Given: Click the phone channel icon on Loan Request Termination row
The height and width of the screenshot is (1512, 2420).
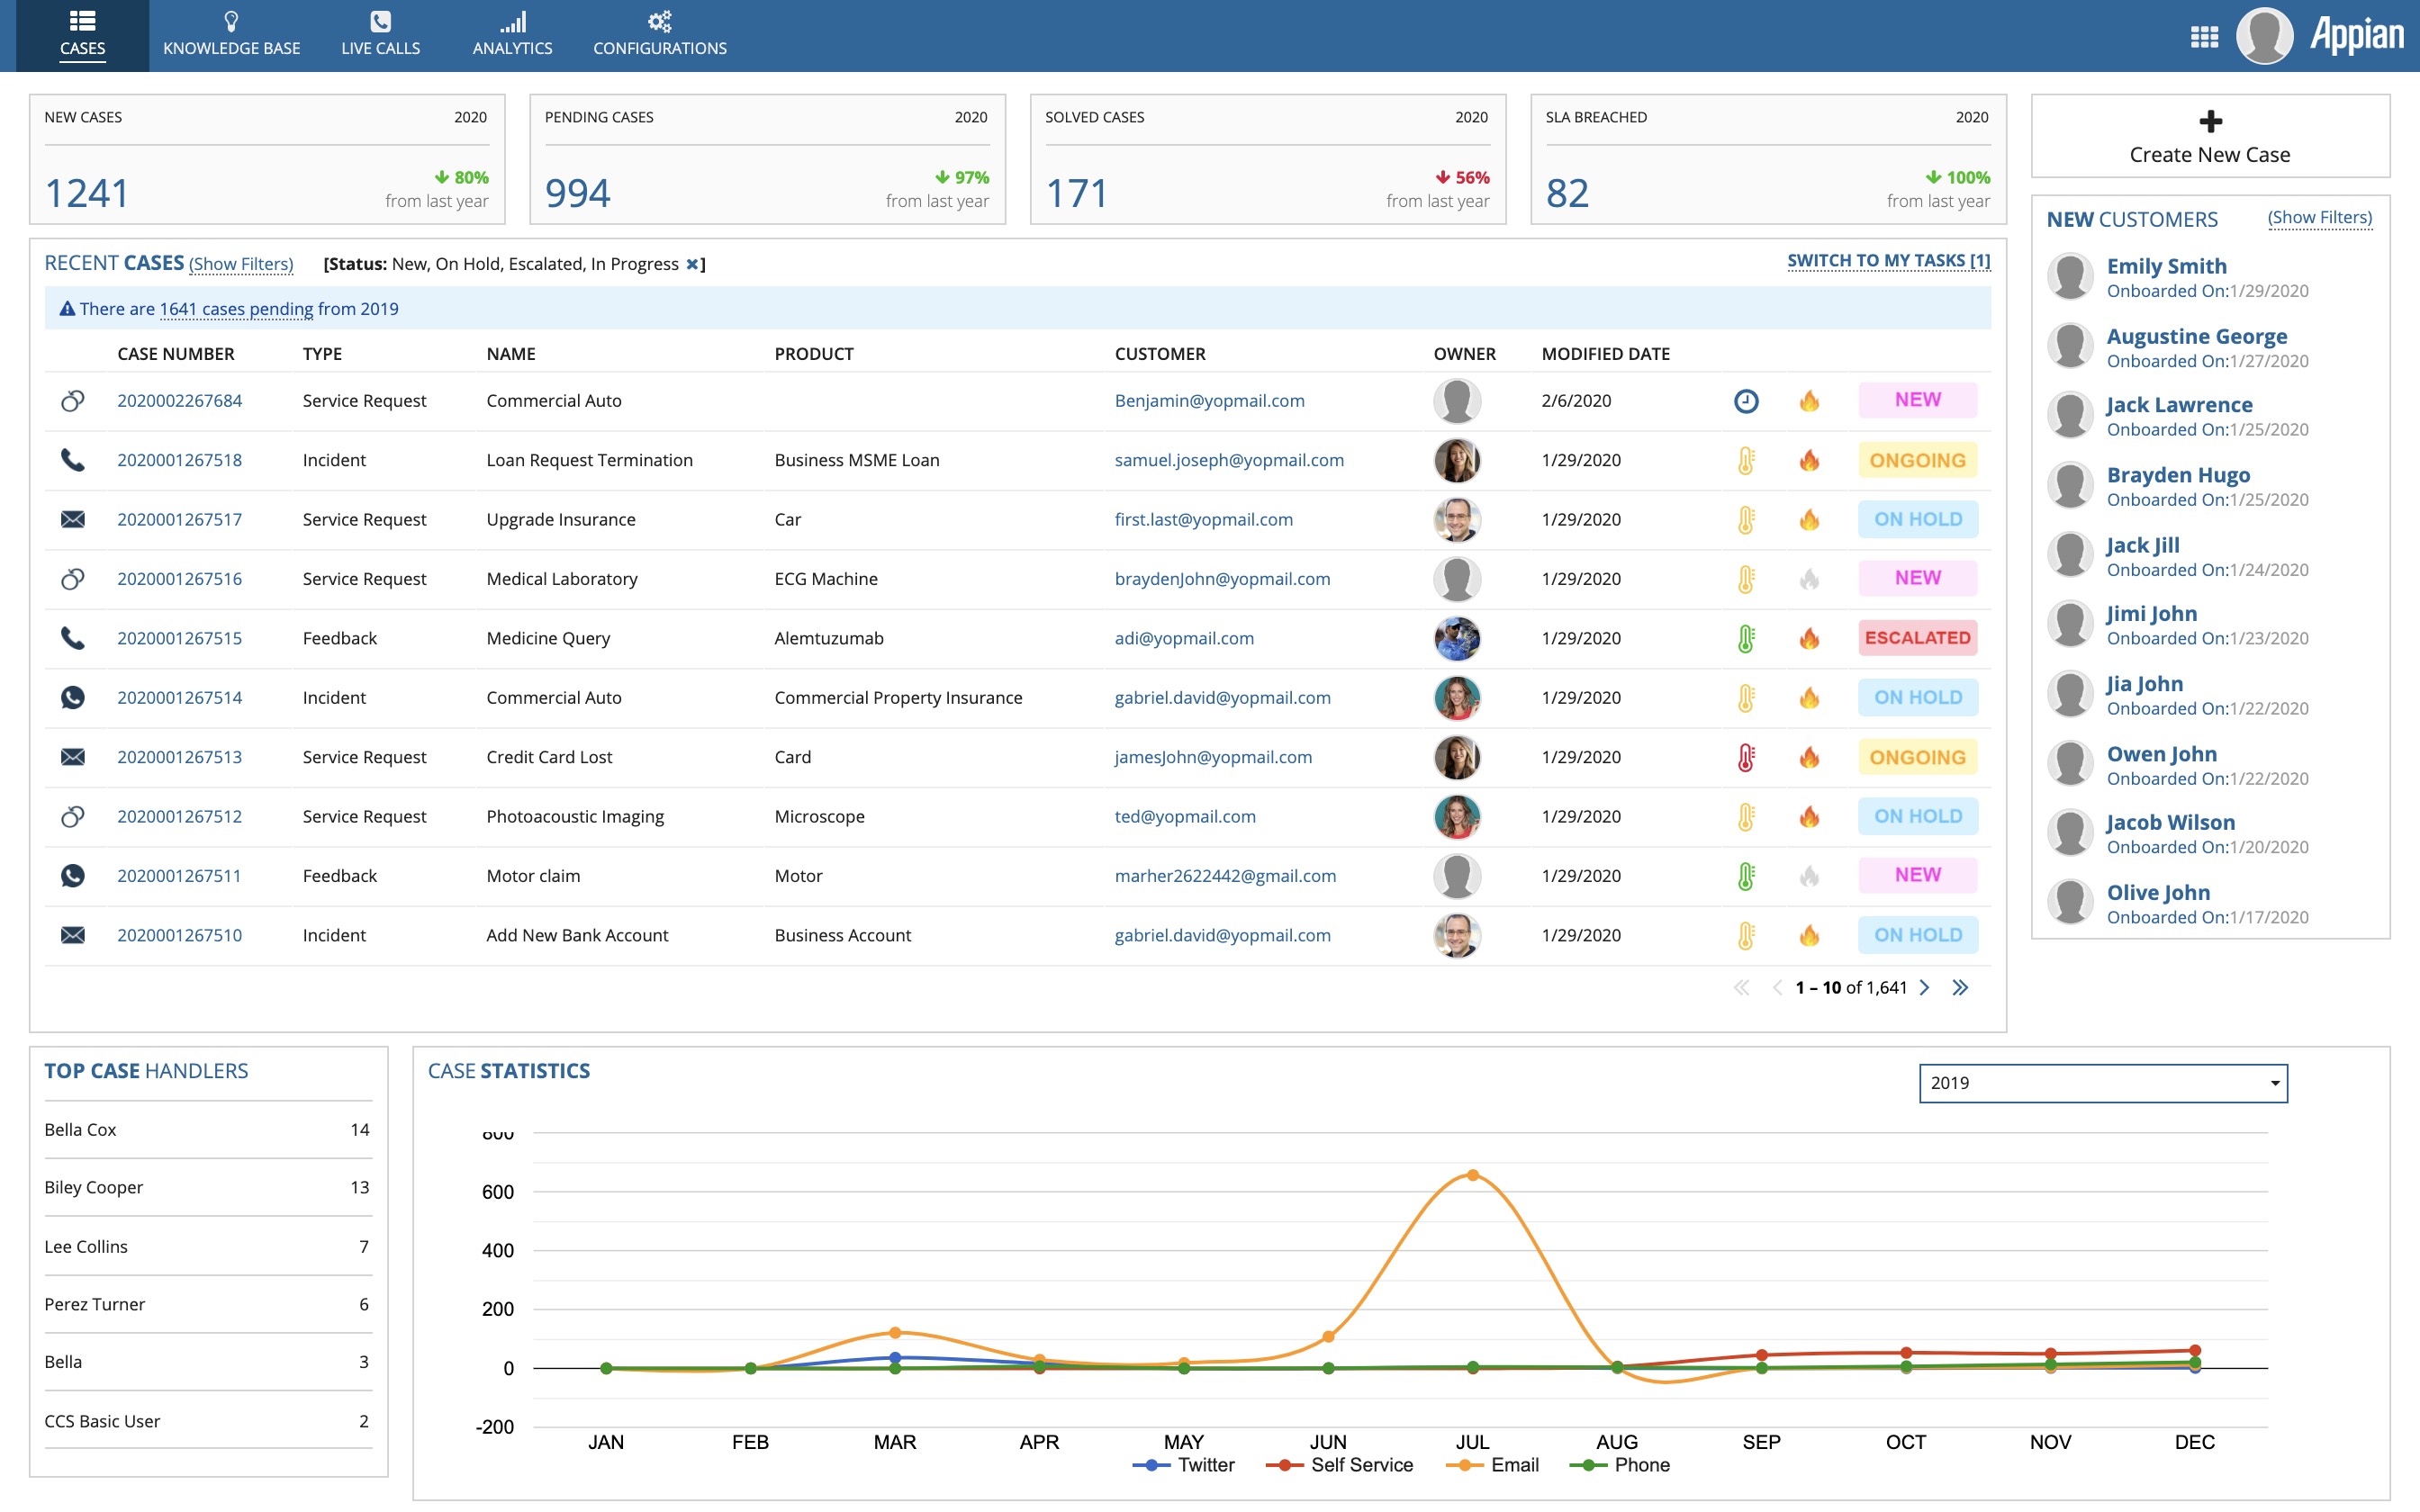Looking at the screenshot, I should [x=75, y=459].
